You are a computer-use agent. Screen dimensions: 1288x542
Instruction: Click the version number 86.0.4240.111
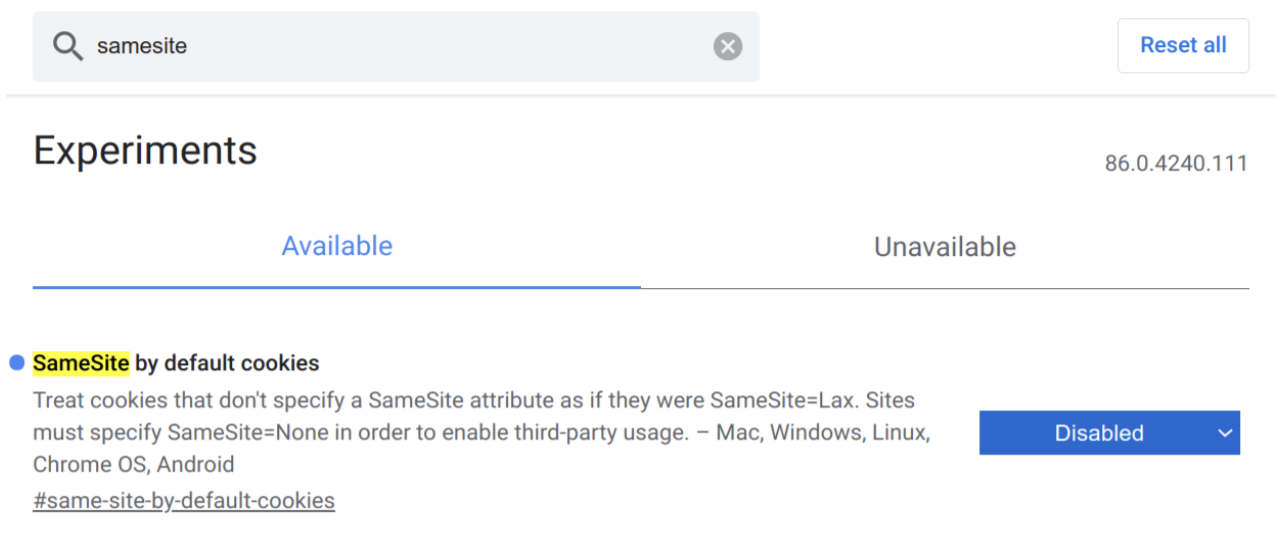[x=1176, y=164]
